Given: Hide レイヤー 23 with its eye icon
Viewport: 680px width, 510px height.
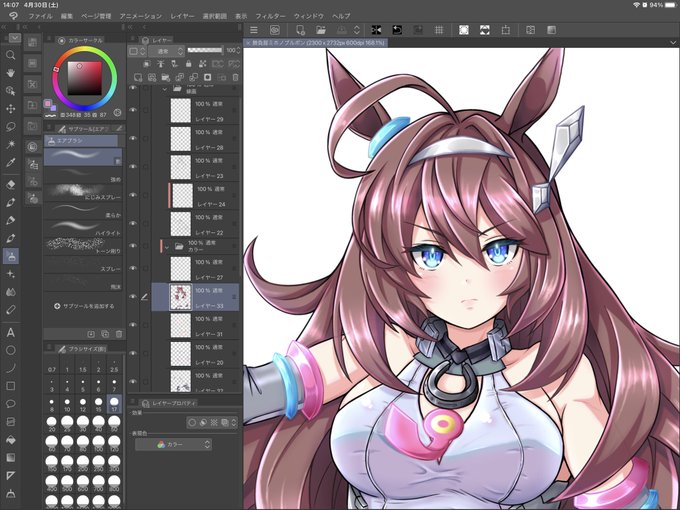Looking at the screenshot, I should 133,167.
